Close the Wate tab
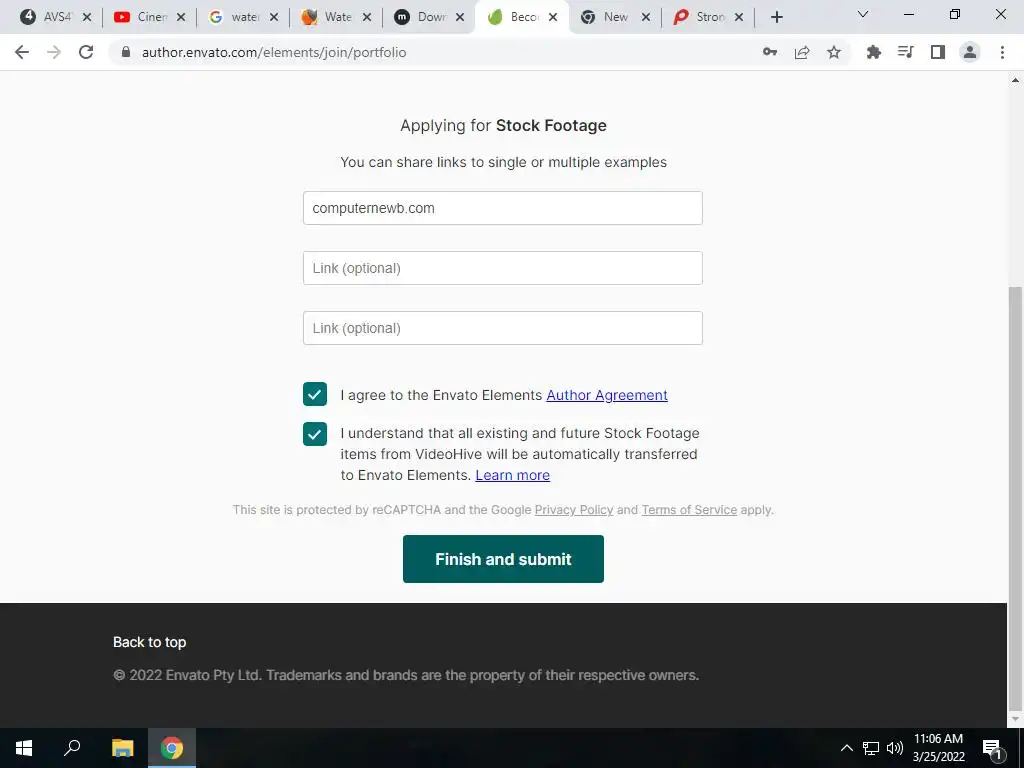 click(x=367, y=17)
